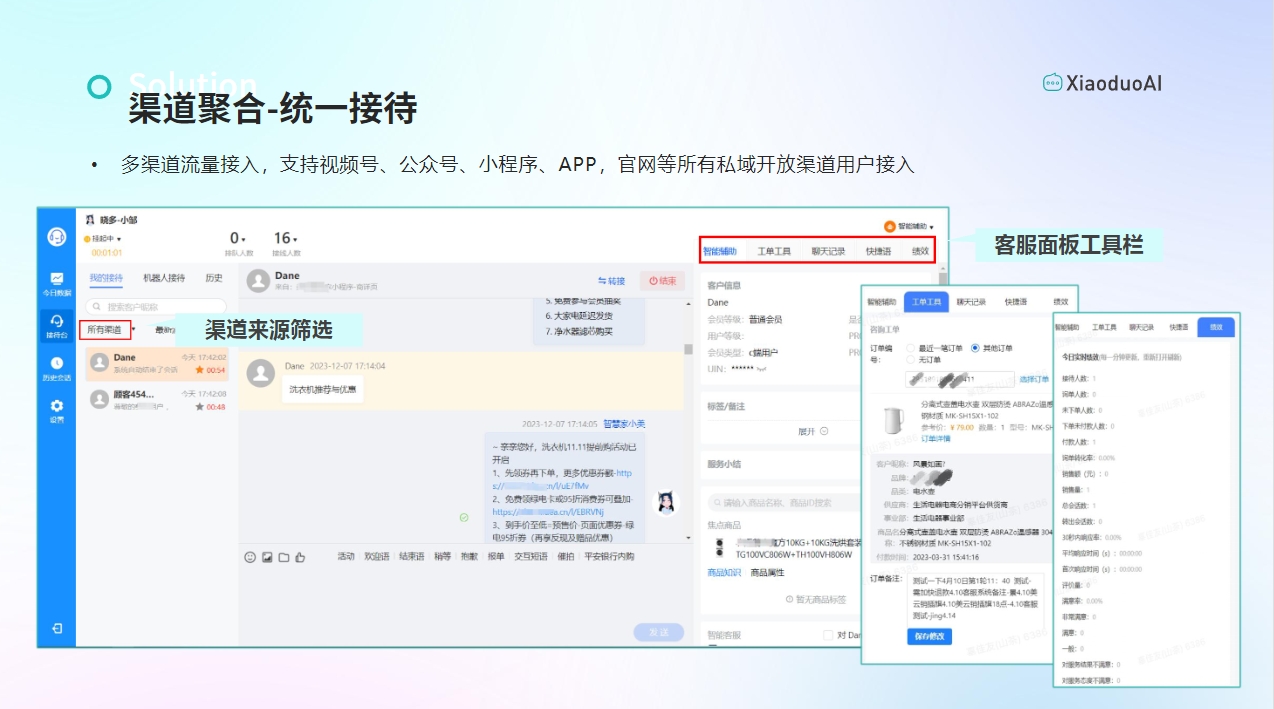Click the 洗衣机推荐与优惠 message bubble
Viewport: 1274px width, 709px height.
pos(322,389)
